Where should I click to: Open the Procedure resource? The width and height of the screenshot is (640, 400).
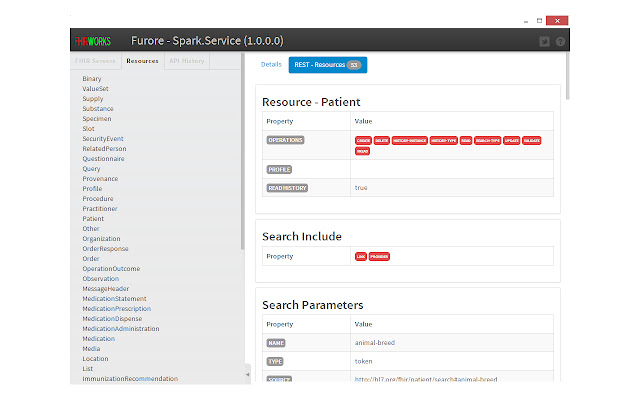pyautogui.click(x=98, y=199)
